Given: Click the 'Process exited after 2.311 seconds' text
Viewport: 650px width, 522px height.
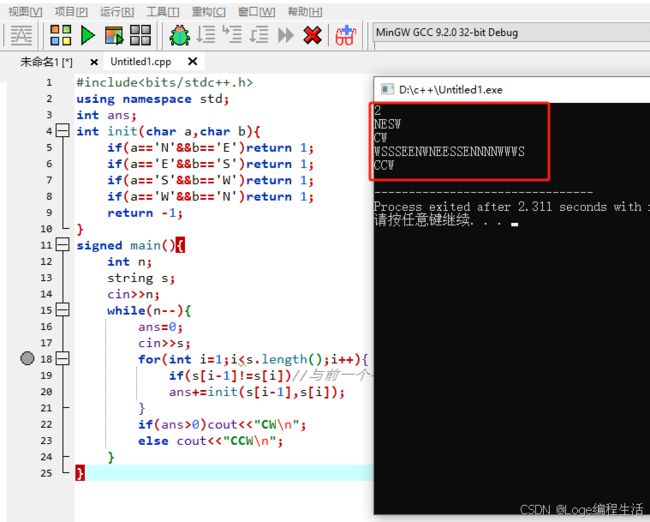Looking at the screenshot, I should pyautogui.click(x=511, y=206).
